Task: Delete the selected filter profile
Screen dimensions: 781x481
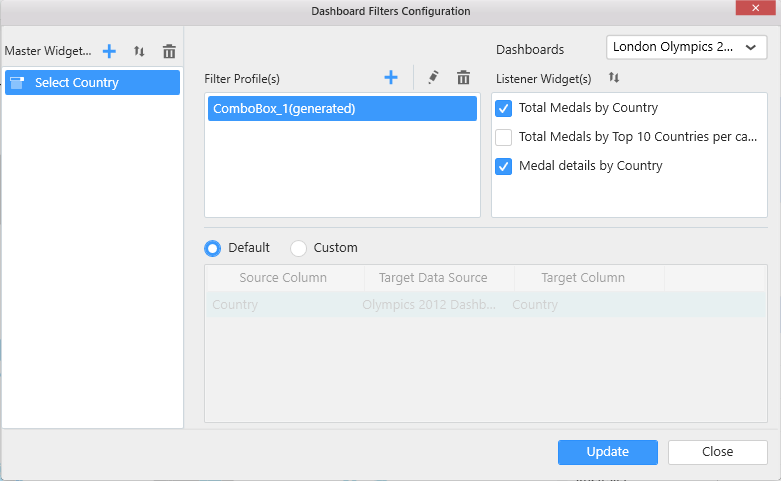Action: coord(463,78)
